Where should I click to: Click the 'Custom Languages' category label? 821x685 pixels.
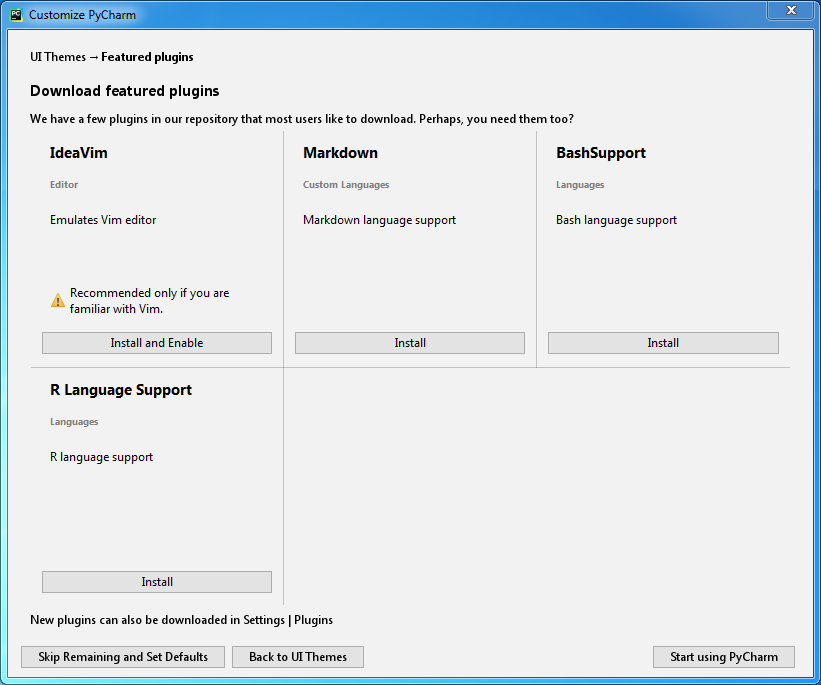(x=346, y=185)
